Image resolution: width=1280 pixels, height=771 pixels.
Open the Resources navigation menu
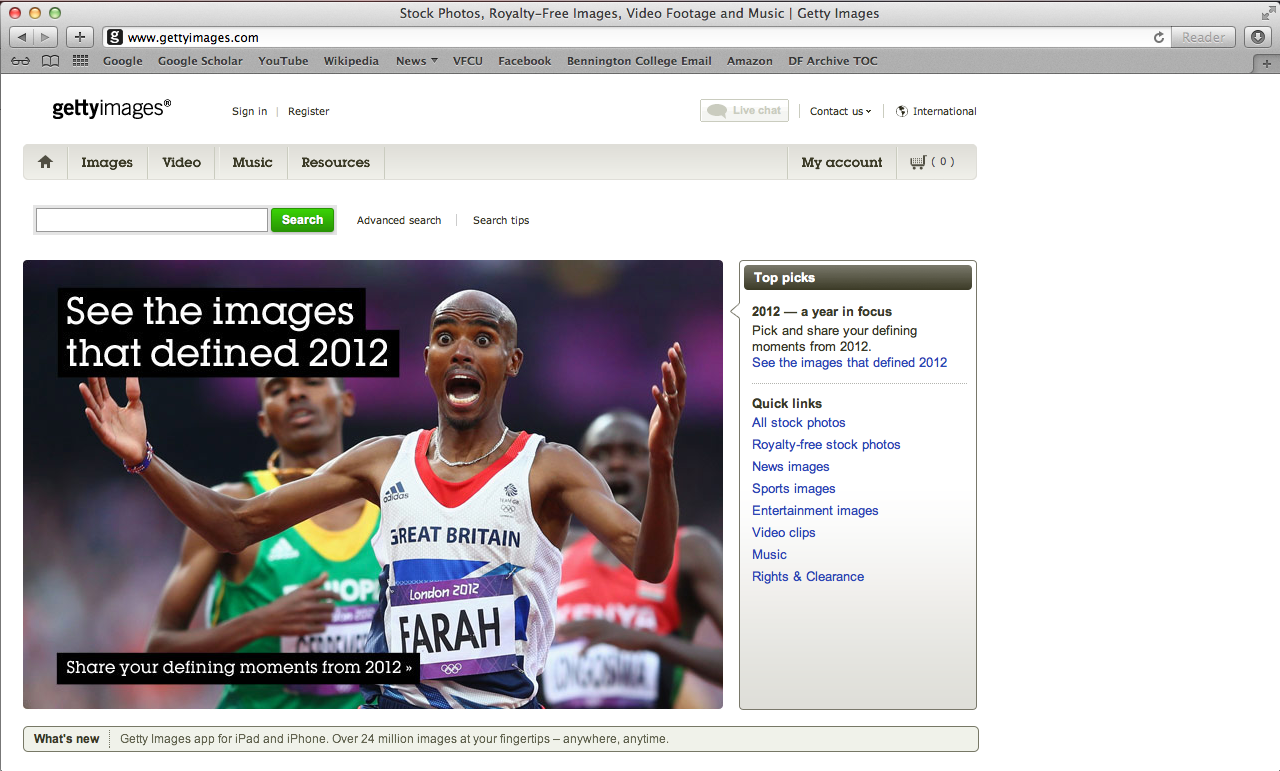335,162
